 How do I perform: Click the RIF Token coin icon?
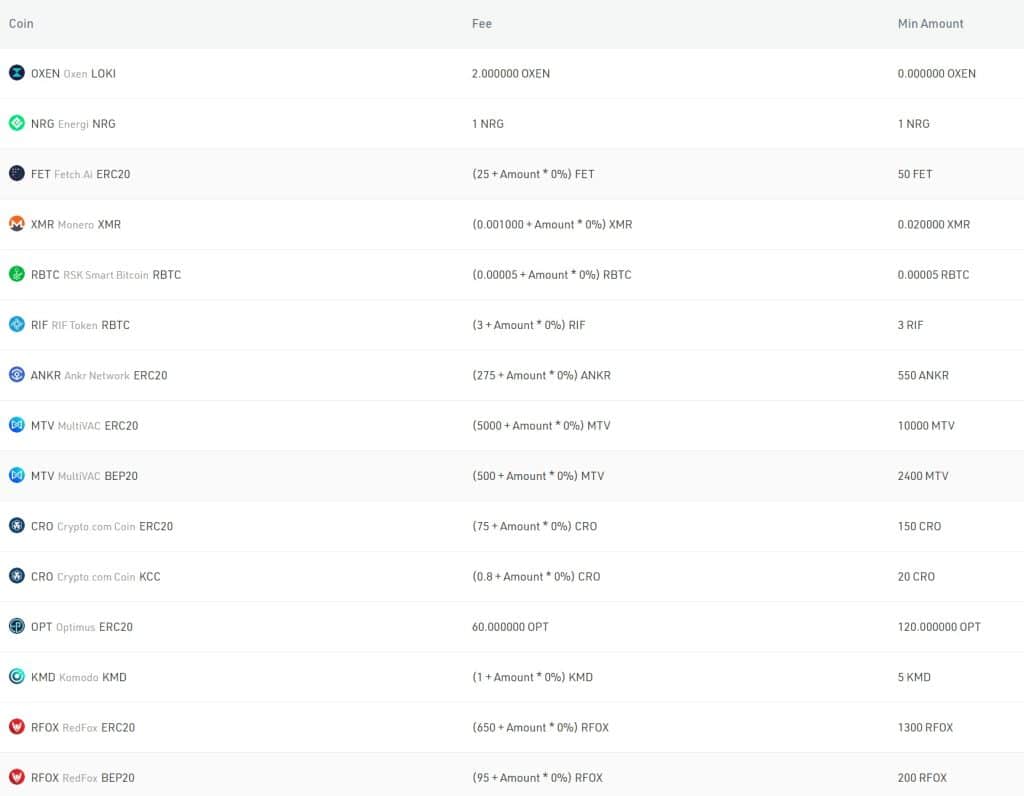[x=17, y=324]
